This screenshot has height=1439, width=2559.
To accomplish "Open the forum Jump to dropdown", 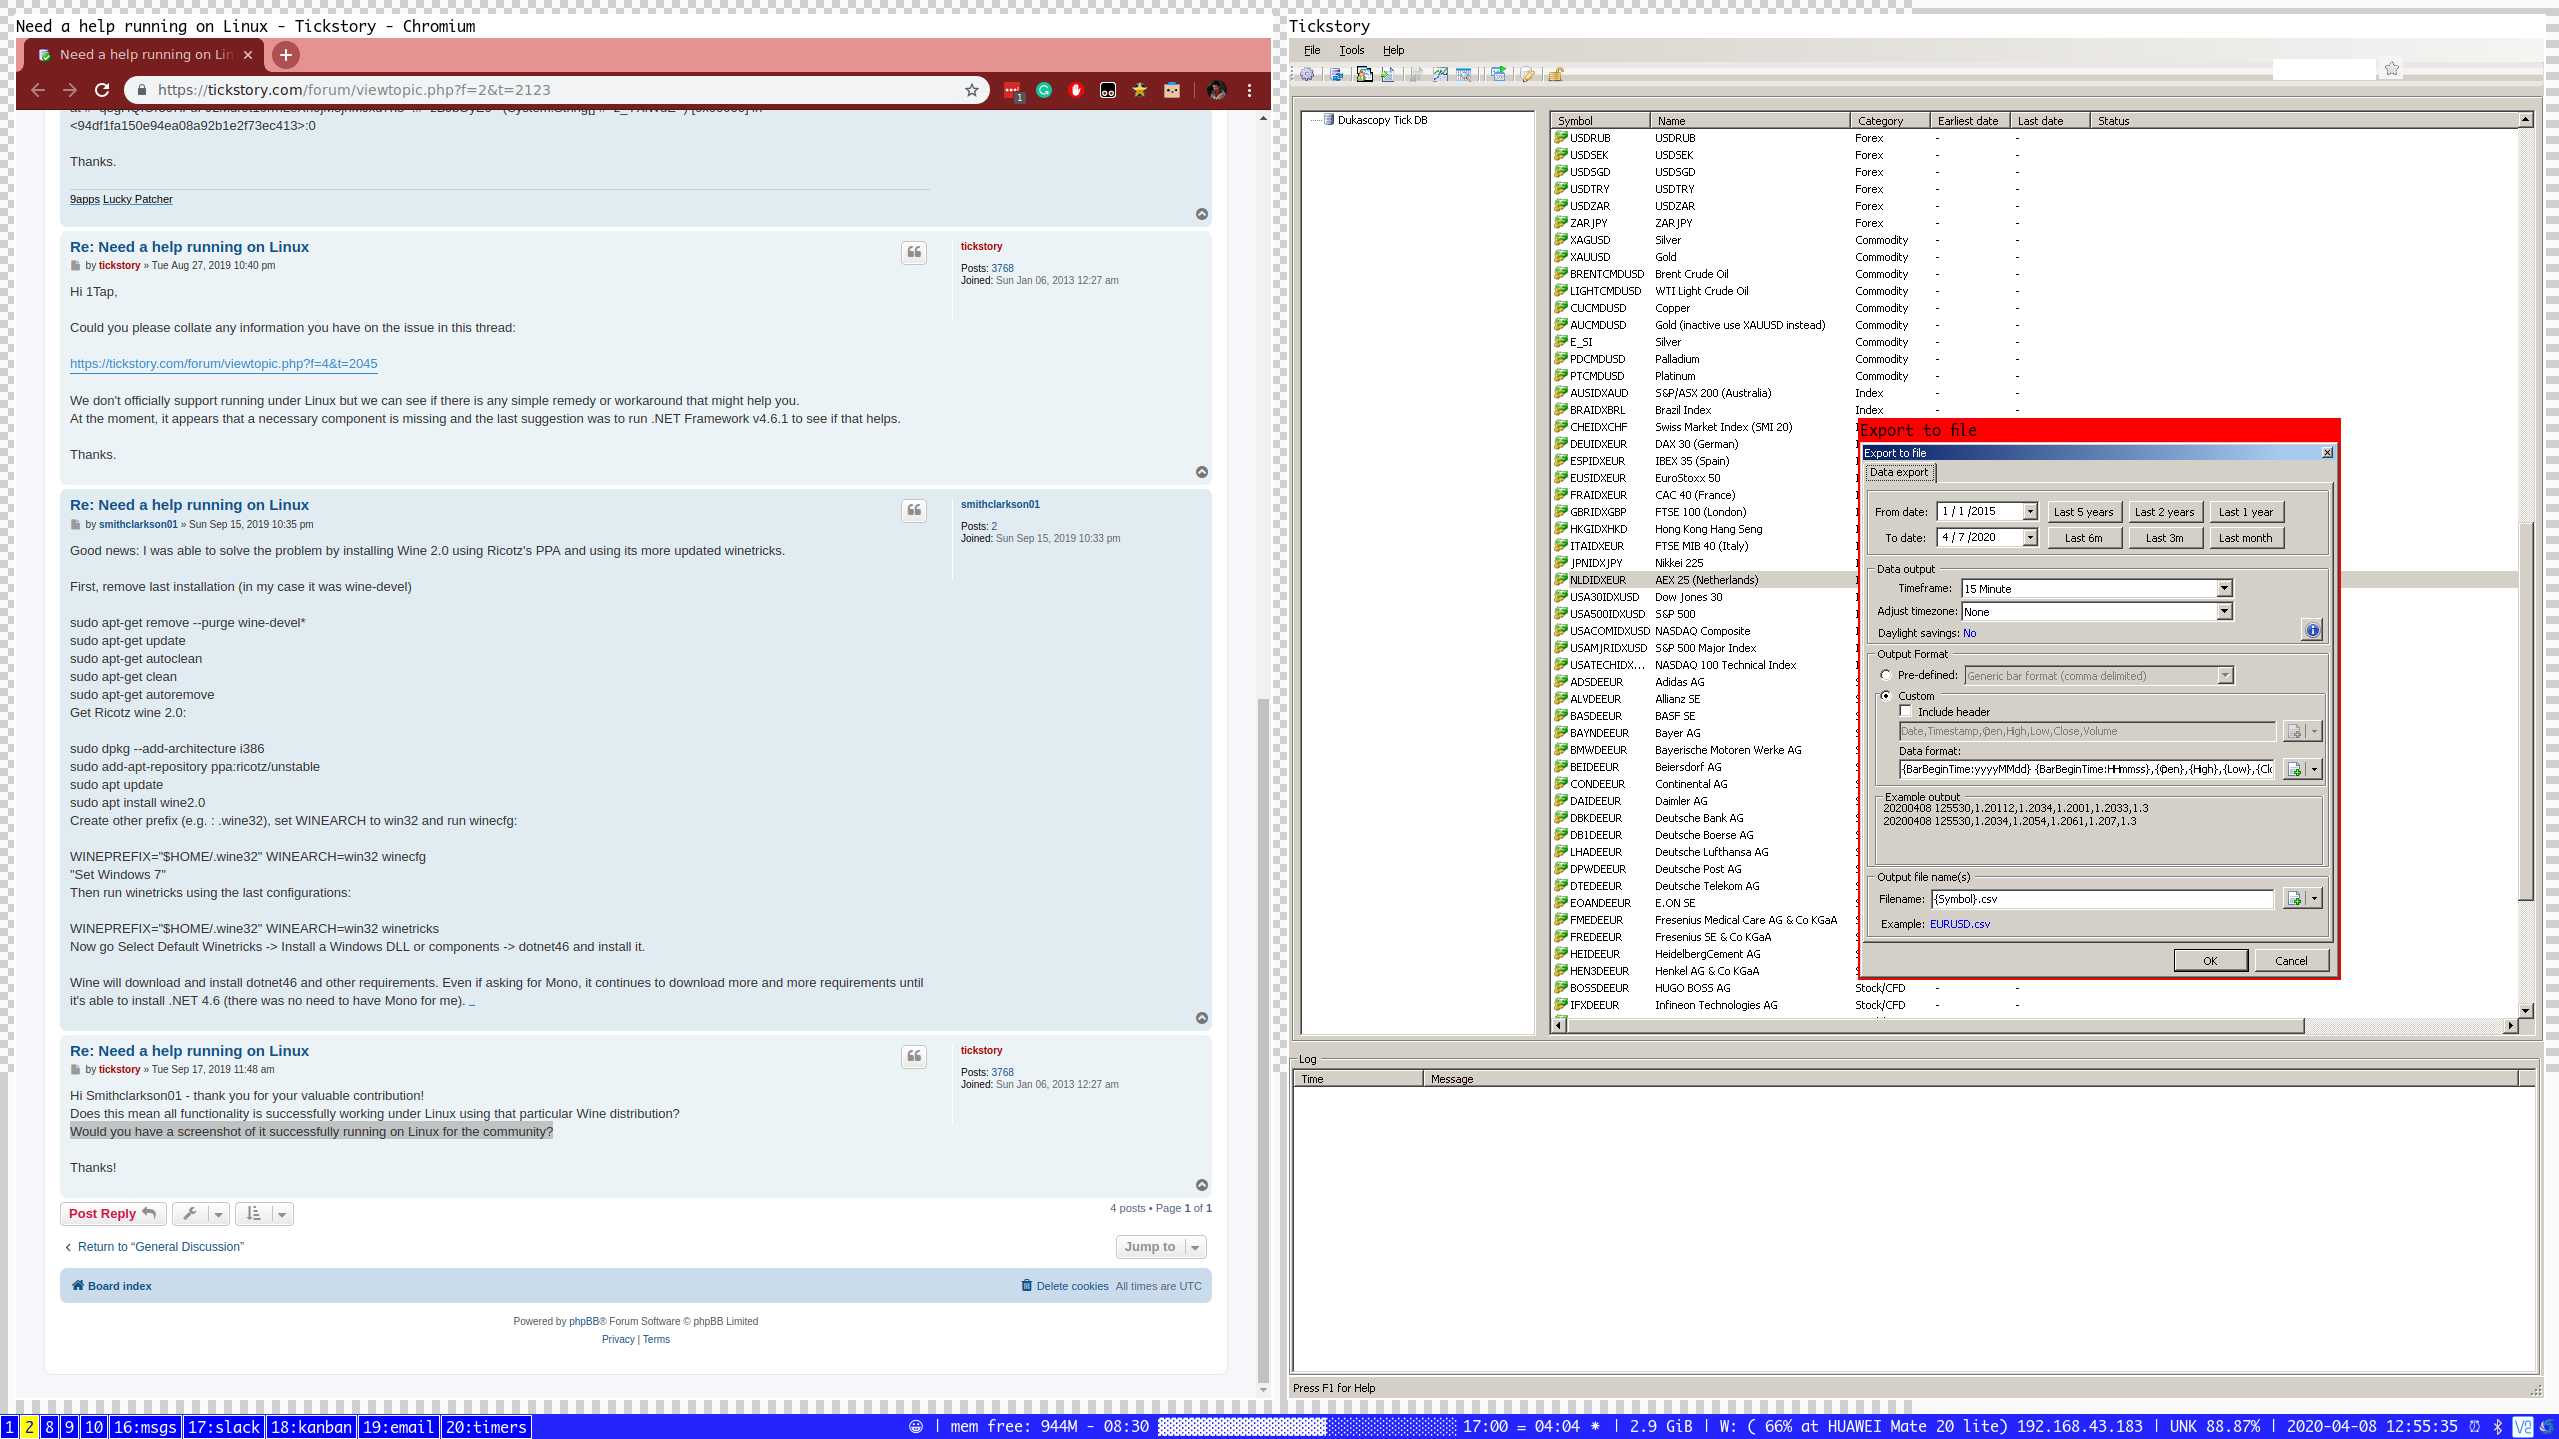I will 1161,1247.
